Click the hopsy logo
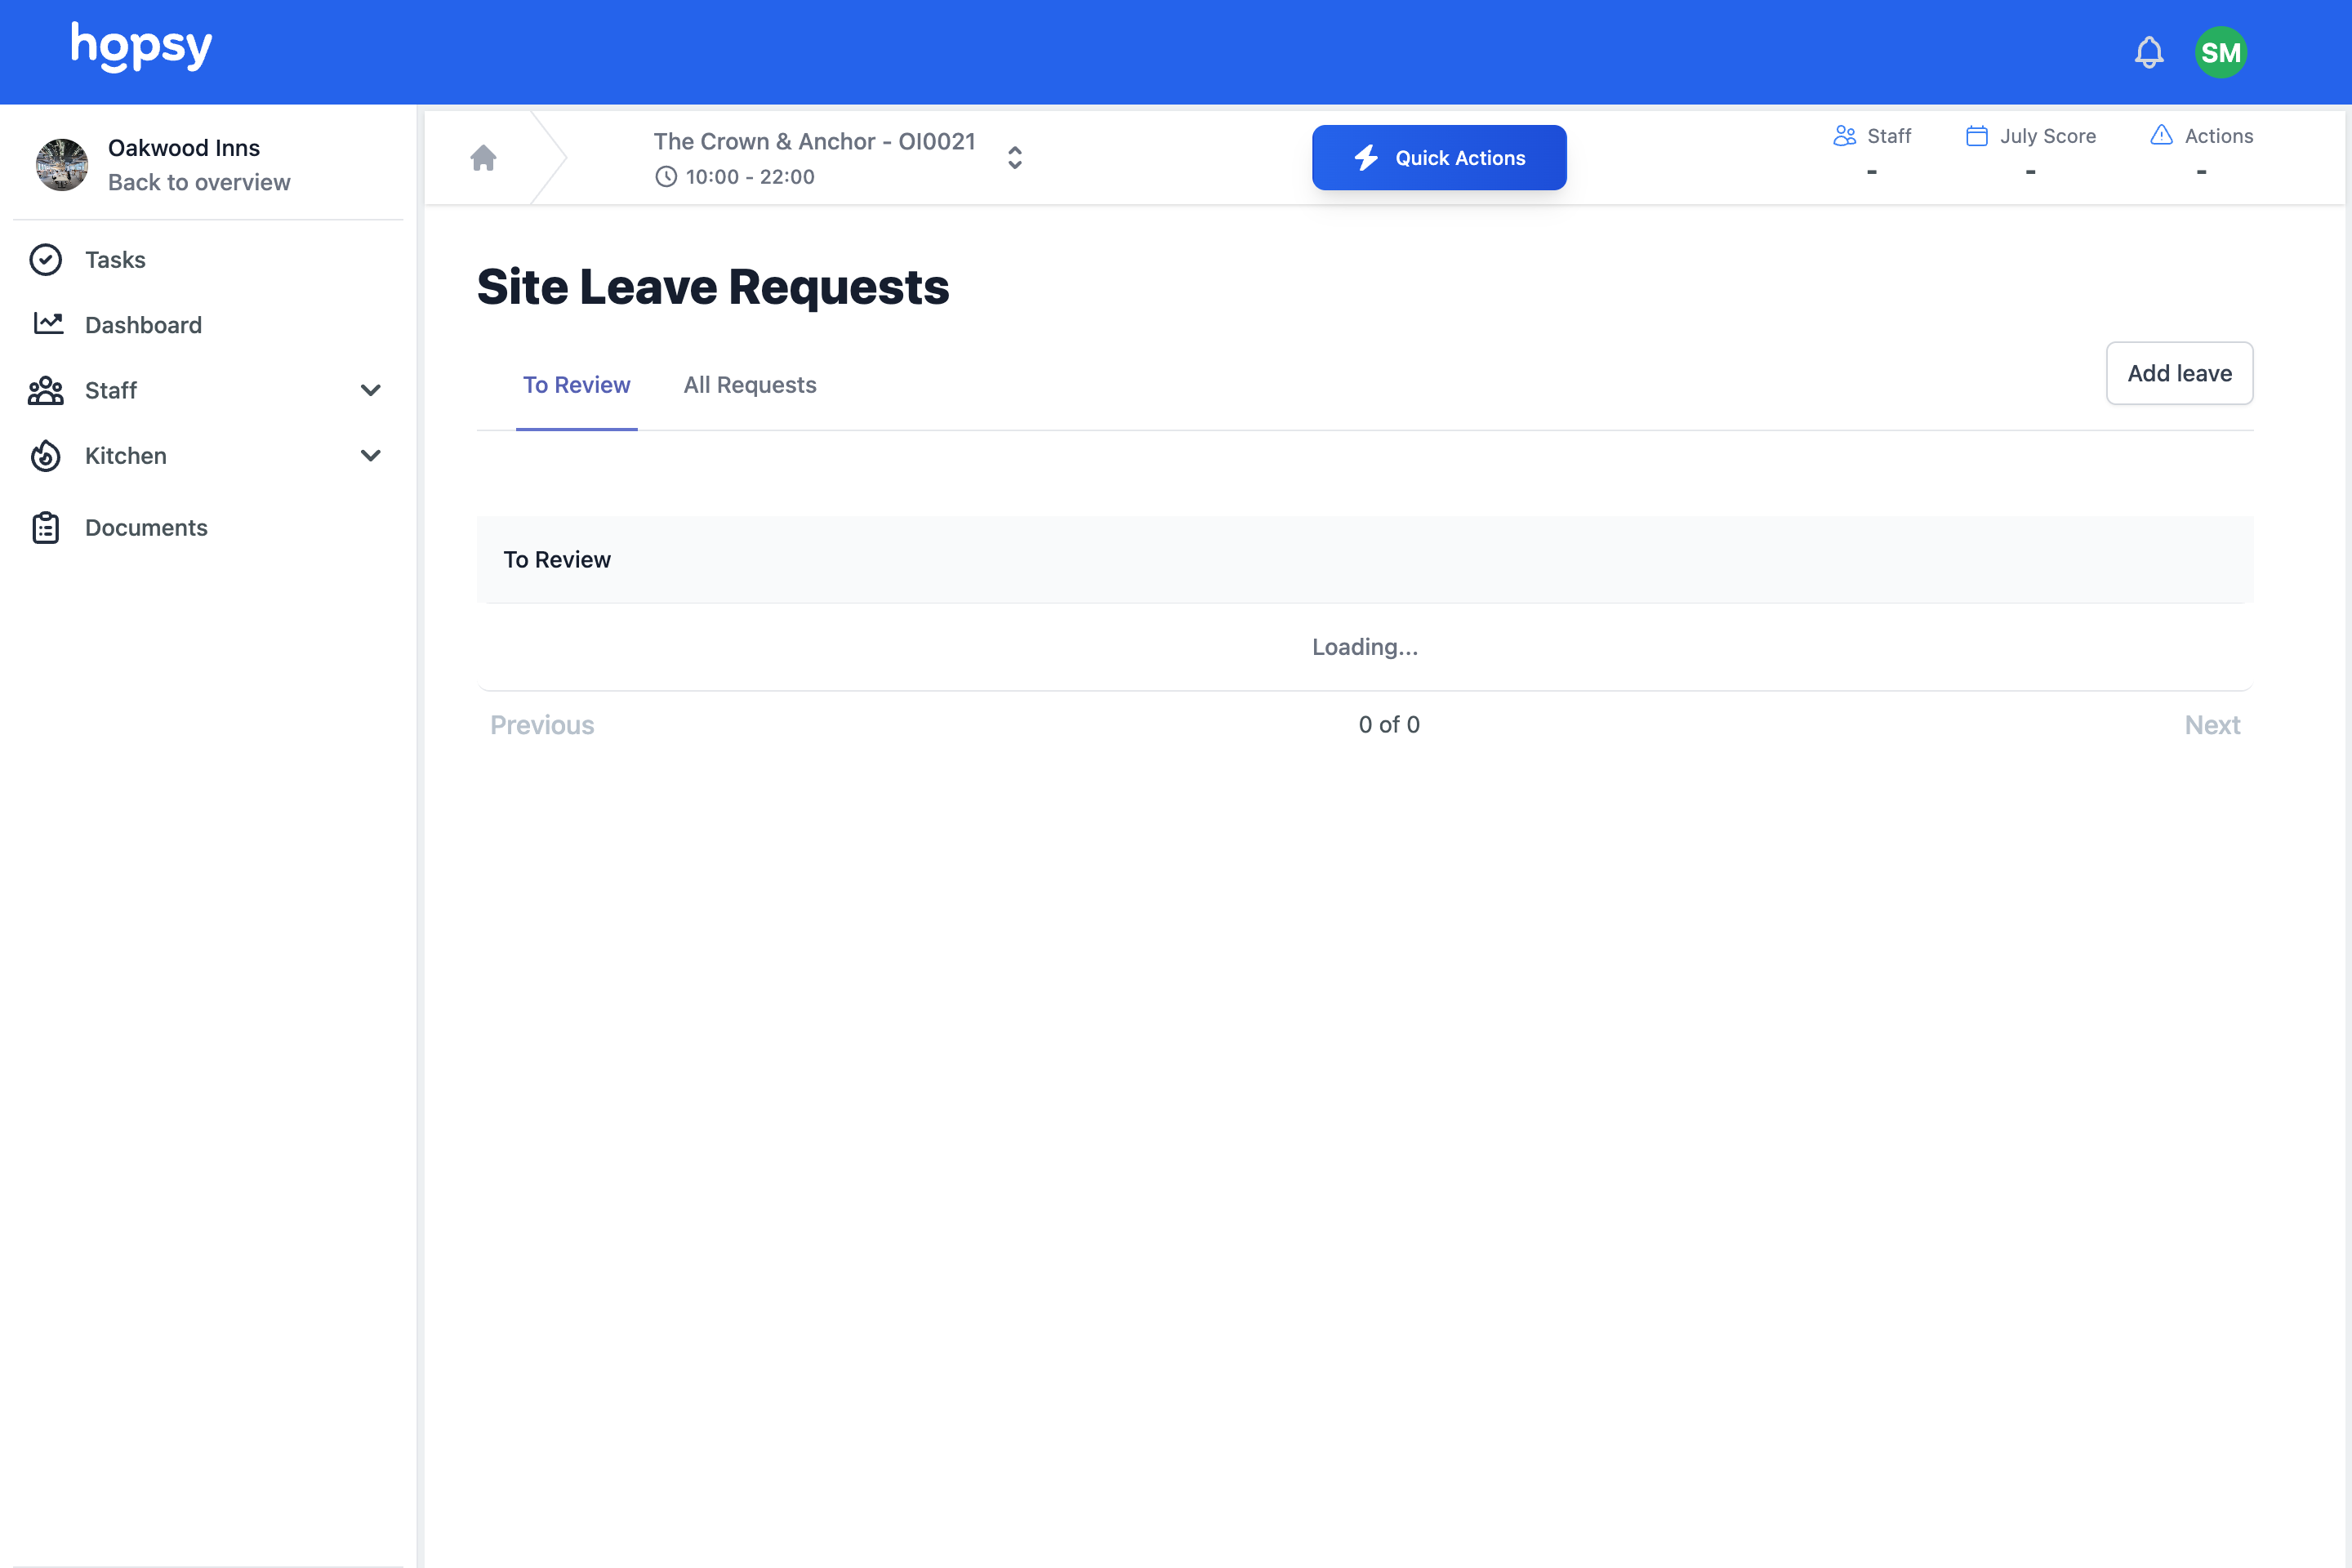Screen dimensions: 2352x1568 tap(141, 47)
